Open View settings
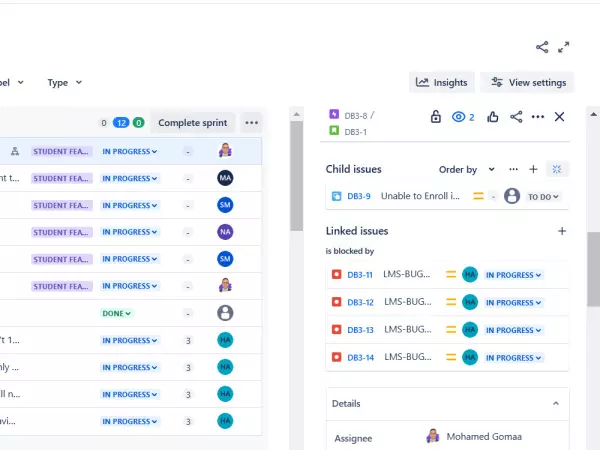Image resolution: width=600 pixels, height=450 pixels. point(528,82)
